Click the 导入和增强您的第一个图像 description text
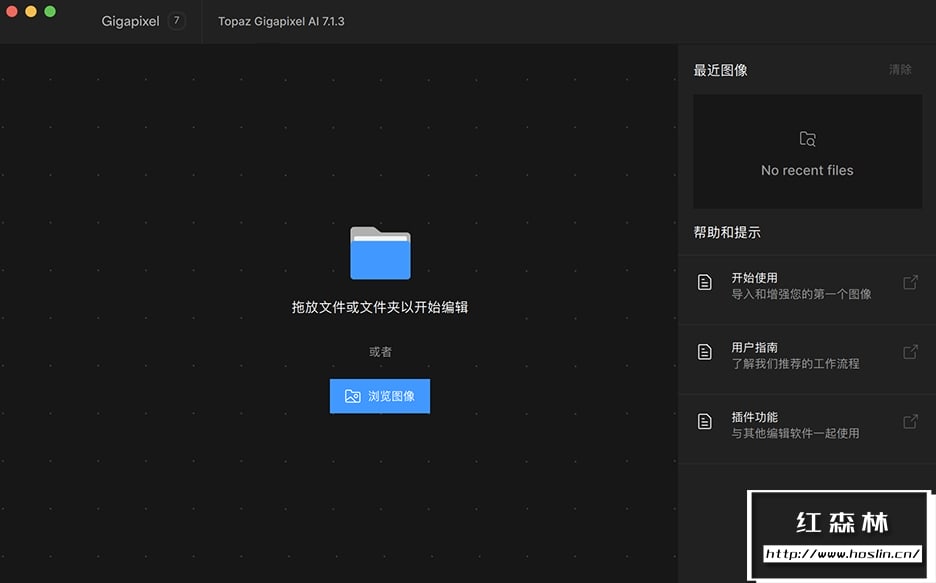936x583 pixels. pos(802,294)
